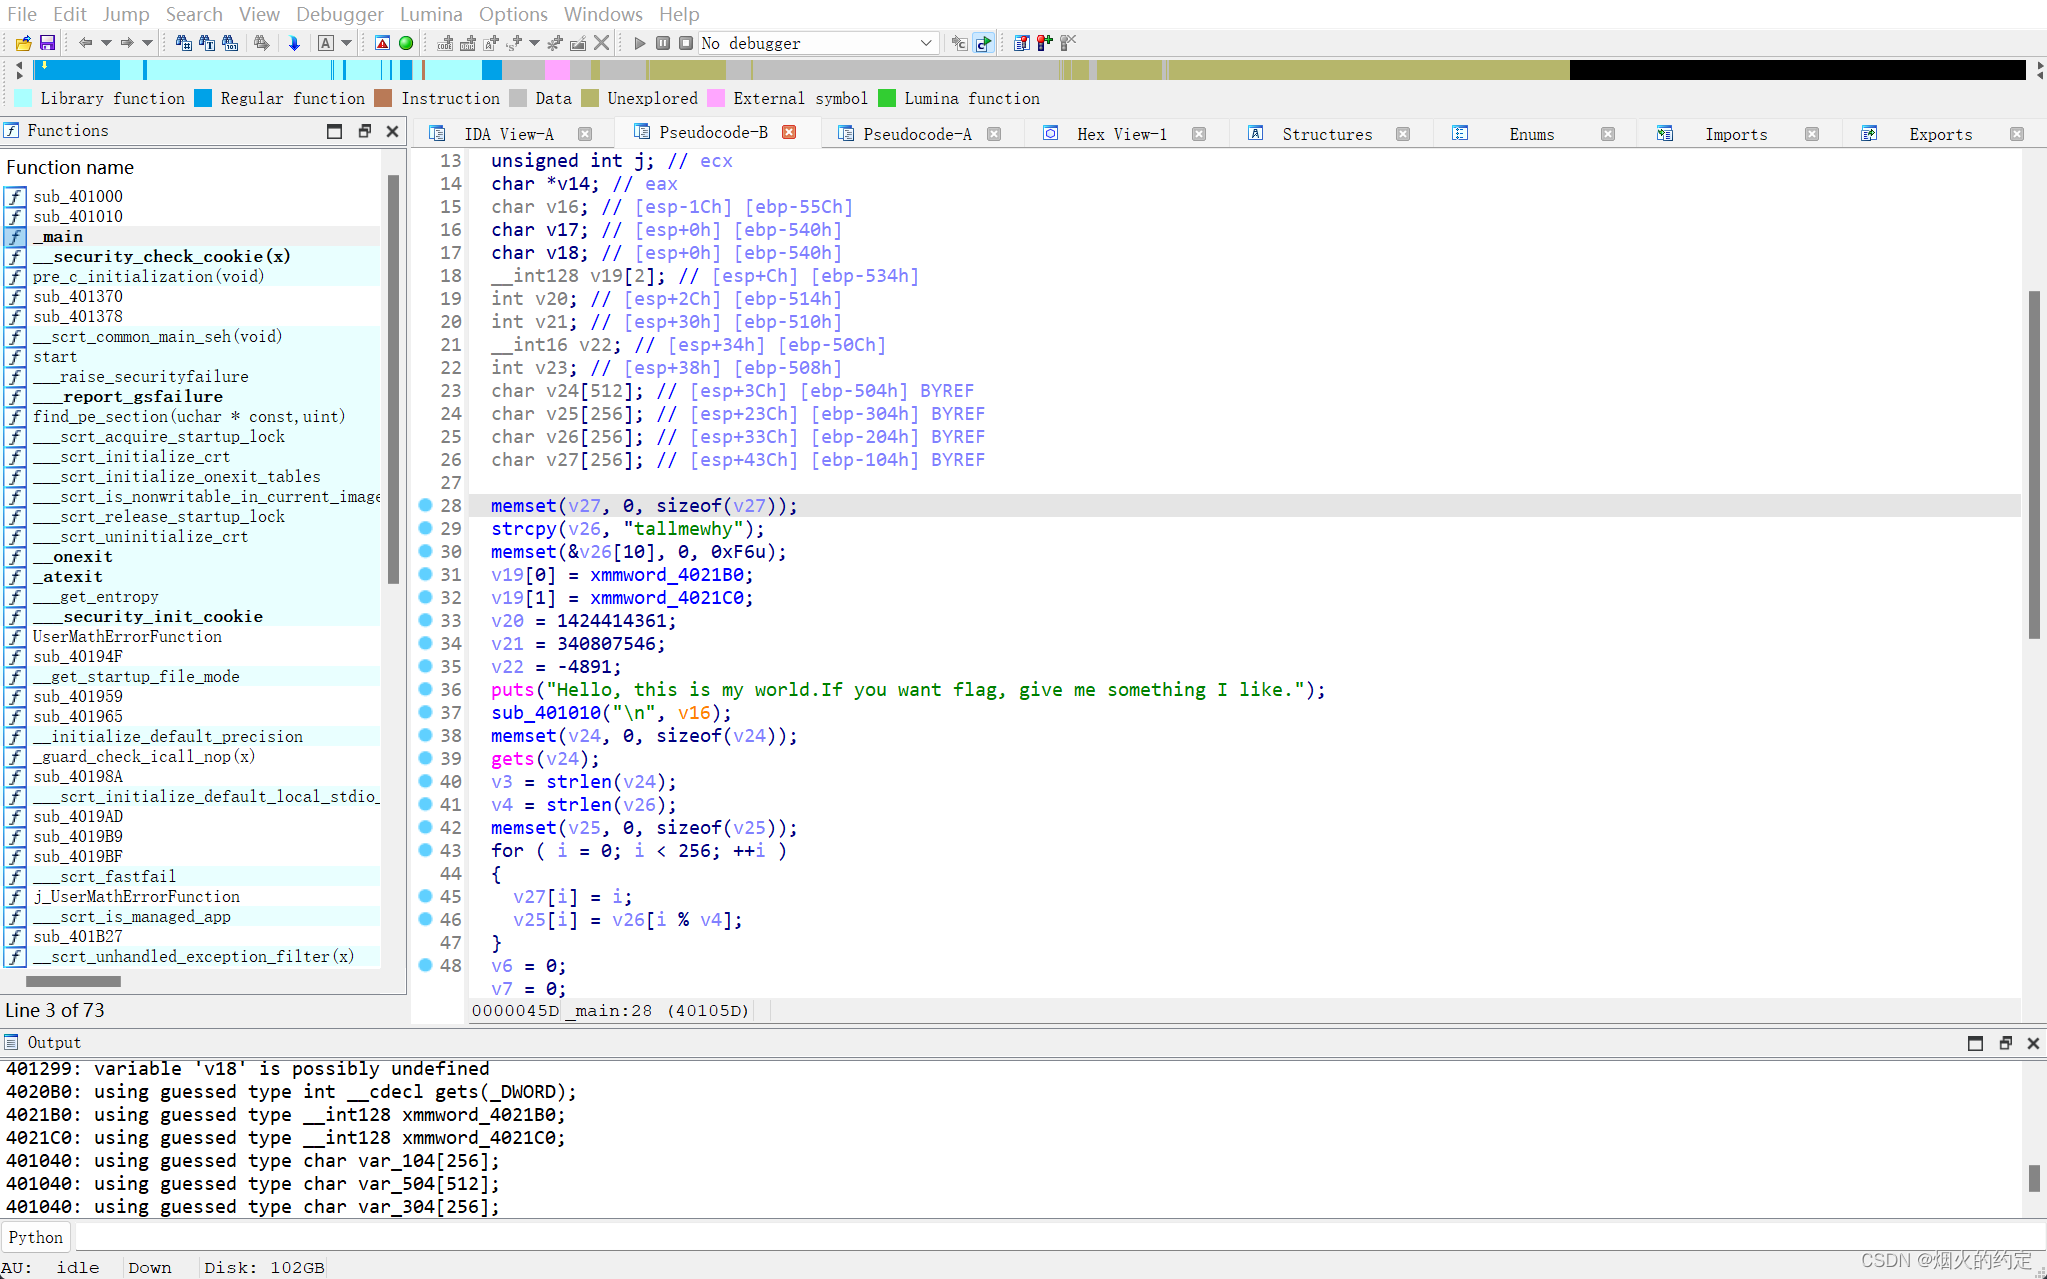Click the pause process icon
The width and height of the screenshot is (2047, 1279).
[663, 43]
